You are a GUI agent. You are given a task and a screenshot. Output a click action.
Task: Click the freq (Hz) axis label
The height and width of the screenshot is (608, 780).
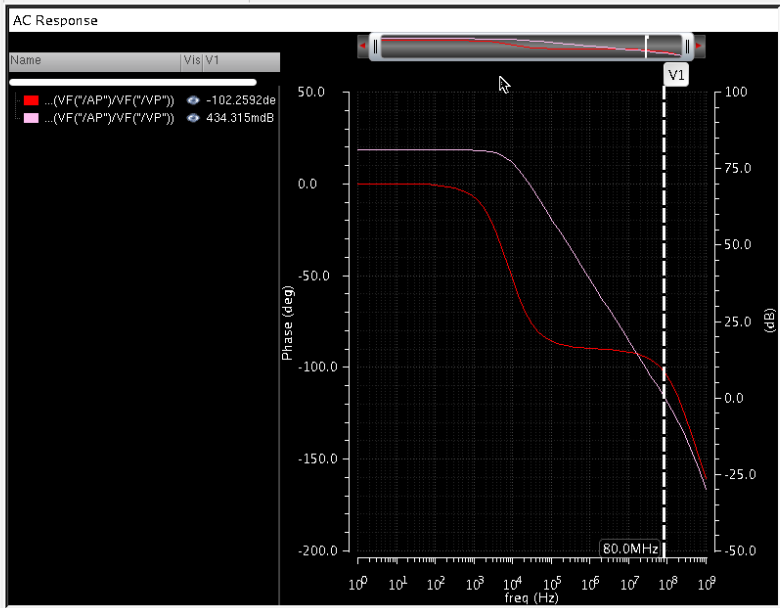(x=532, y=598)
